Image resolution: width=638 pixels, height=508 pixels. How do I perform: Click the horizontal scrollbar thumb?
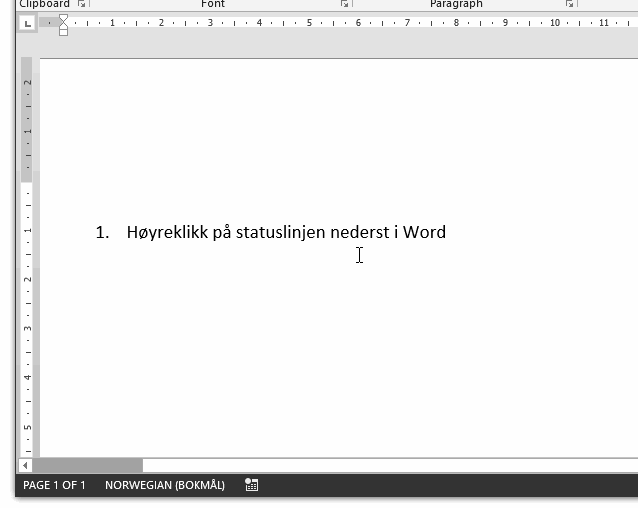pos(87,465)
